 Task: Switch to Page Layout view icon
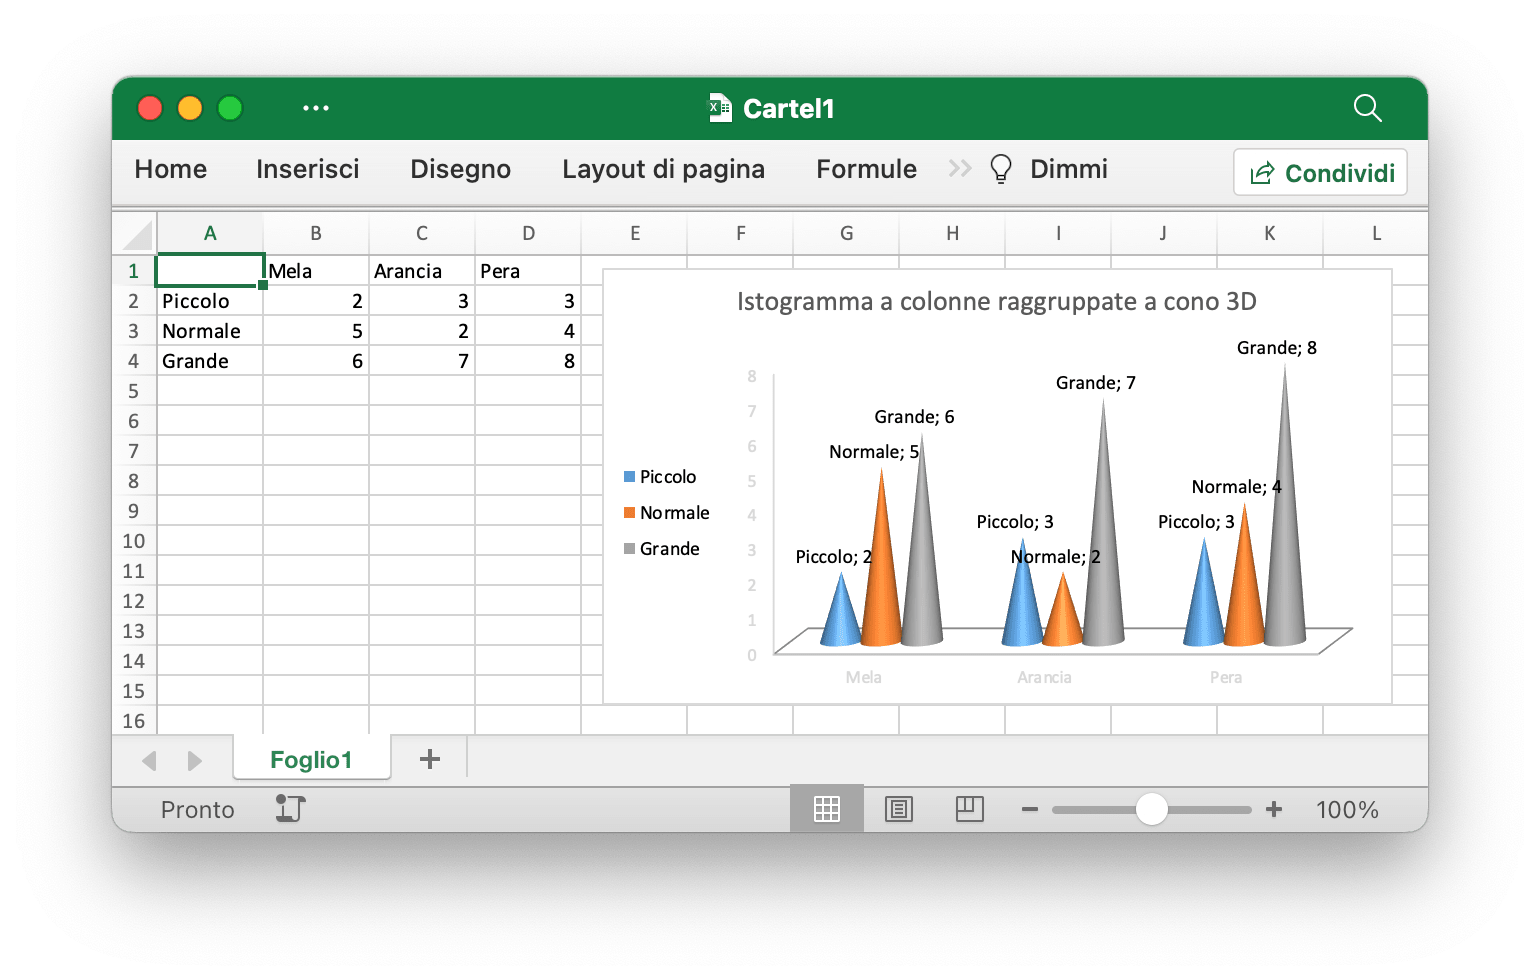899,809
